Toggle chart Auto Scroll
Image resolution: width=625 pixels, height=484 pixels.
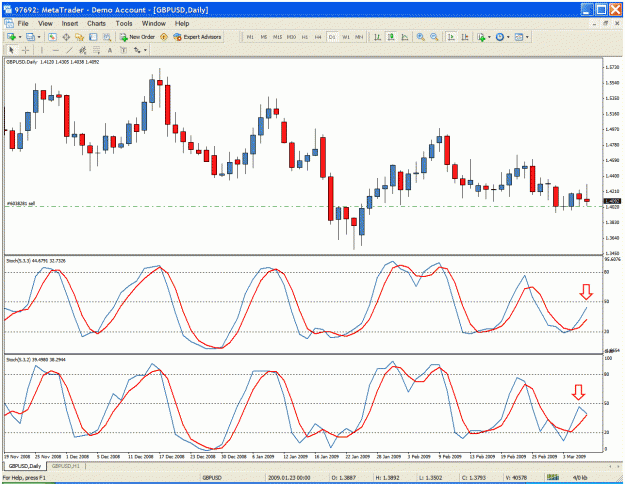tap(451, 37)
